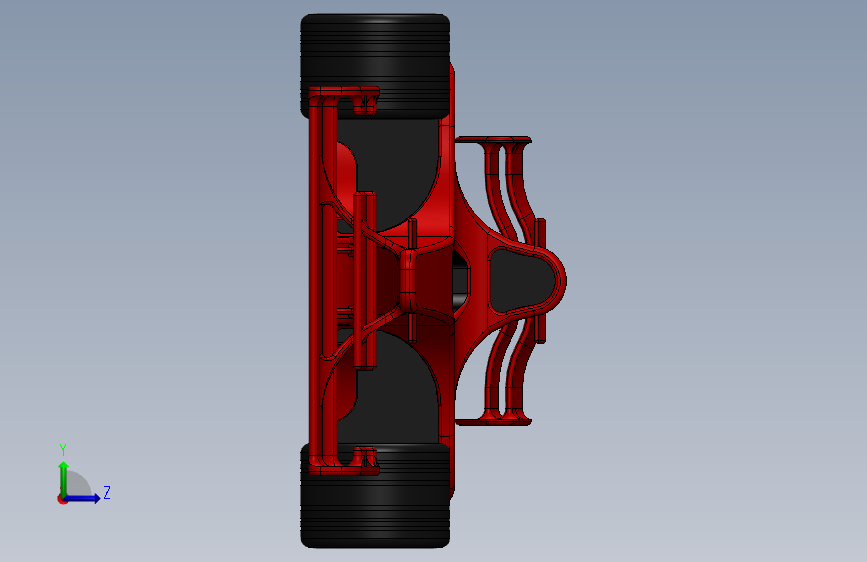Click the green Y axis of the triad
The image size is (867, 562).
pos(64,478)
